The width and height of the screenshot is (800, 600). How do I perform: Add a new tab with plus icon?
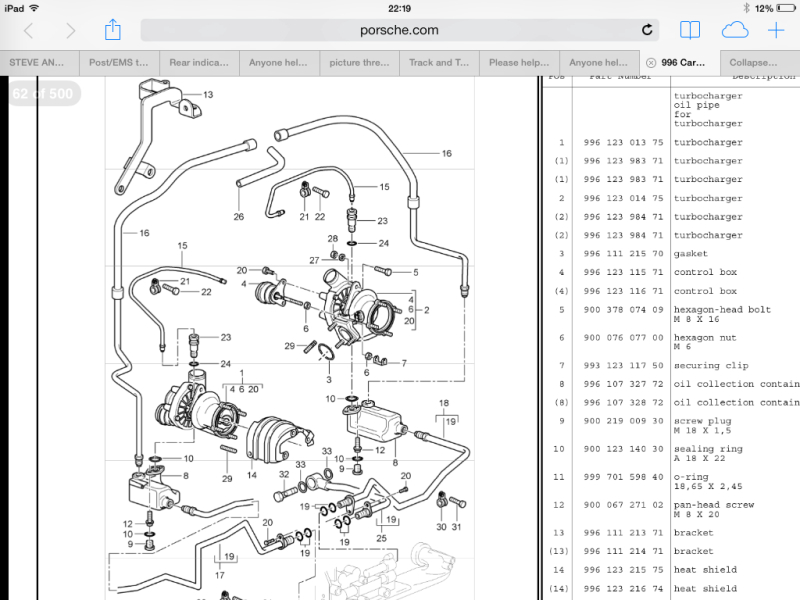tap(776, 30)
